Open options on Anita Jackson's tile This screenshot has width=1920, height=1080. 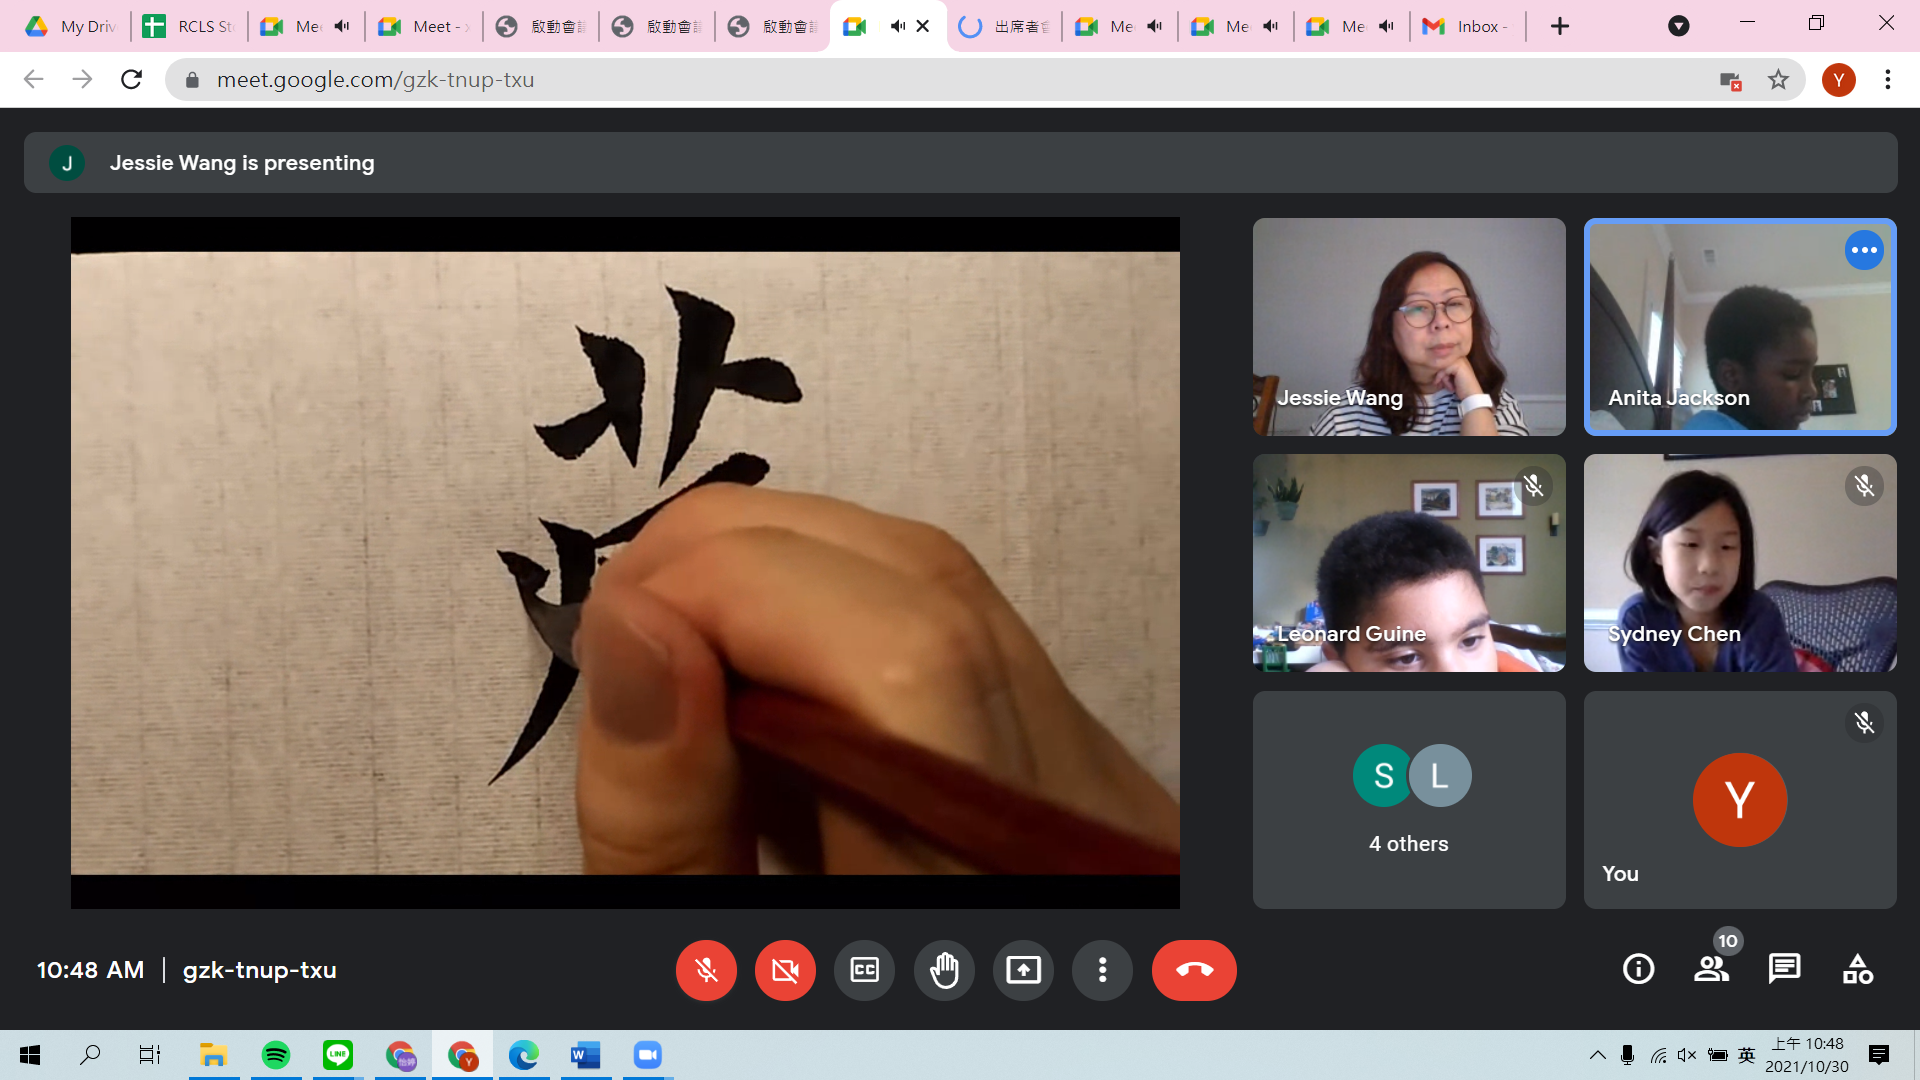click(x=1864, y=250)
